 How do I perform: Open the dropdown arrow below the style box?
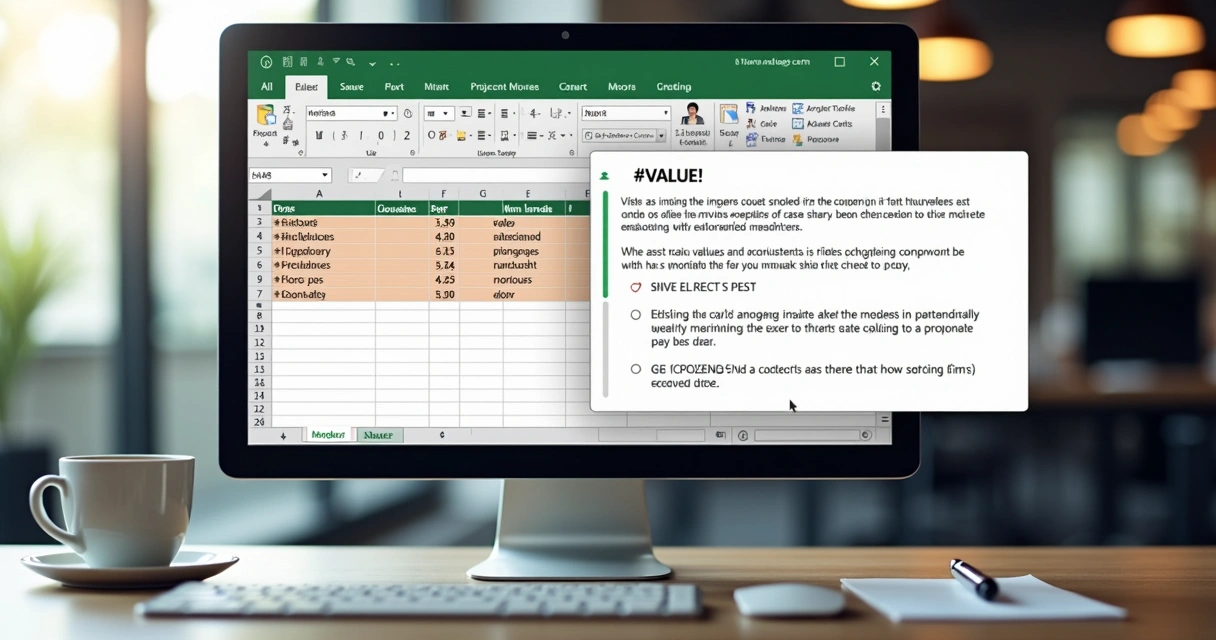tap(661, 135)
